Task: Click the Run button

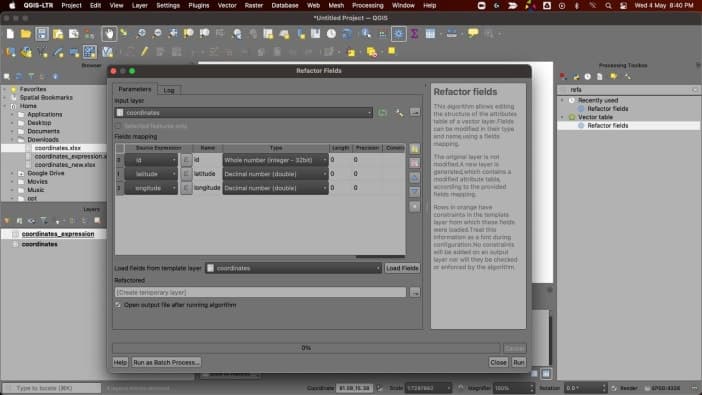Action: click(x=518, y=362)
